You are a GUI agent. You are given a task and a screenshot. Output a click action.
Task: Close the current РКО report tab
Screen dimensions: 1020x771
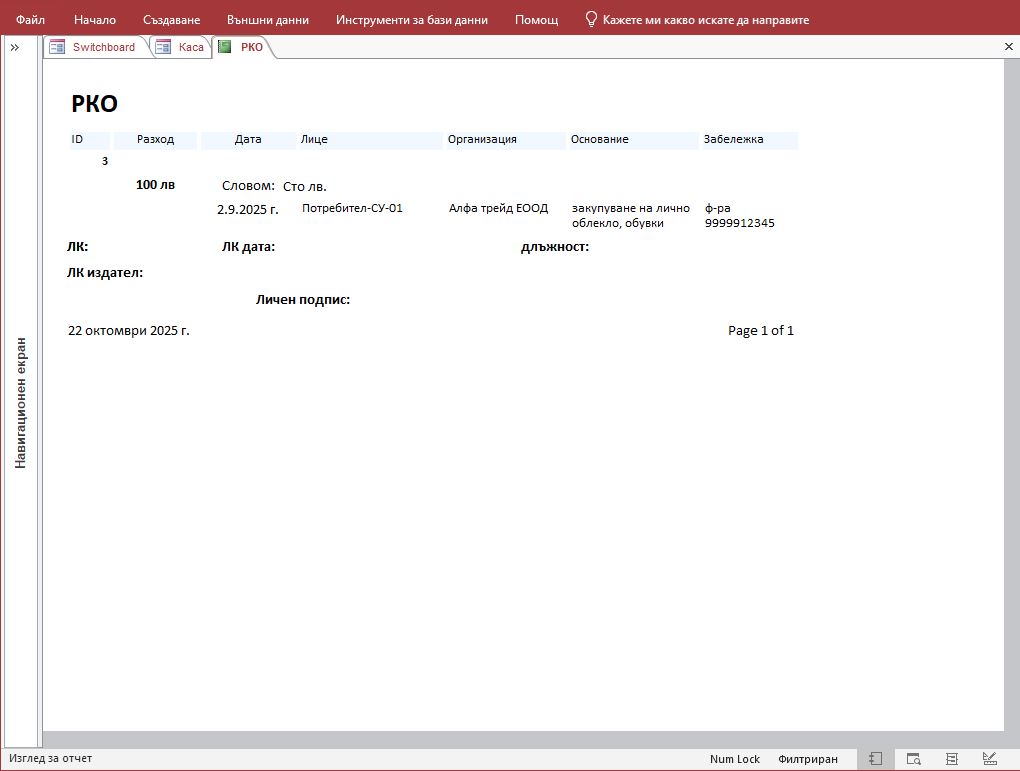coord(1008,47)
